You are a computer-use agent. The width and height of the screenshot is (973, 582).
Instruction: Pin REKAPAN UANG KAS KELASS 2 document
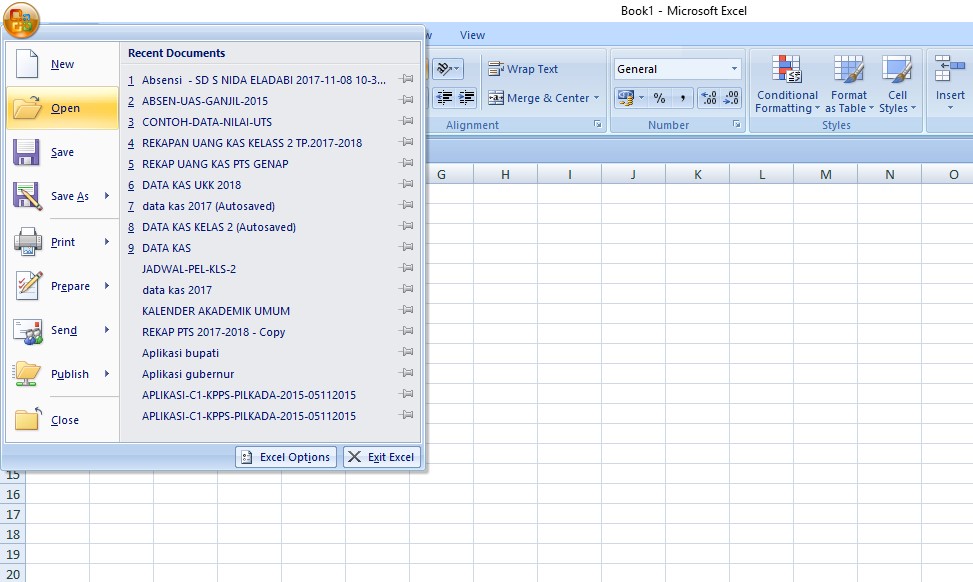pos(406,142)
